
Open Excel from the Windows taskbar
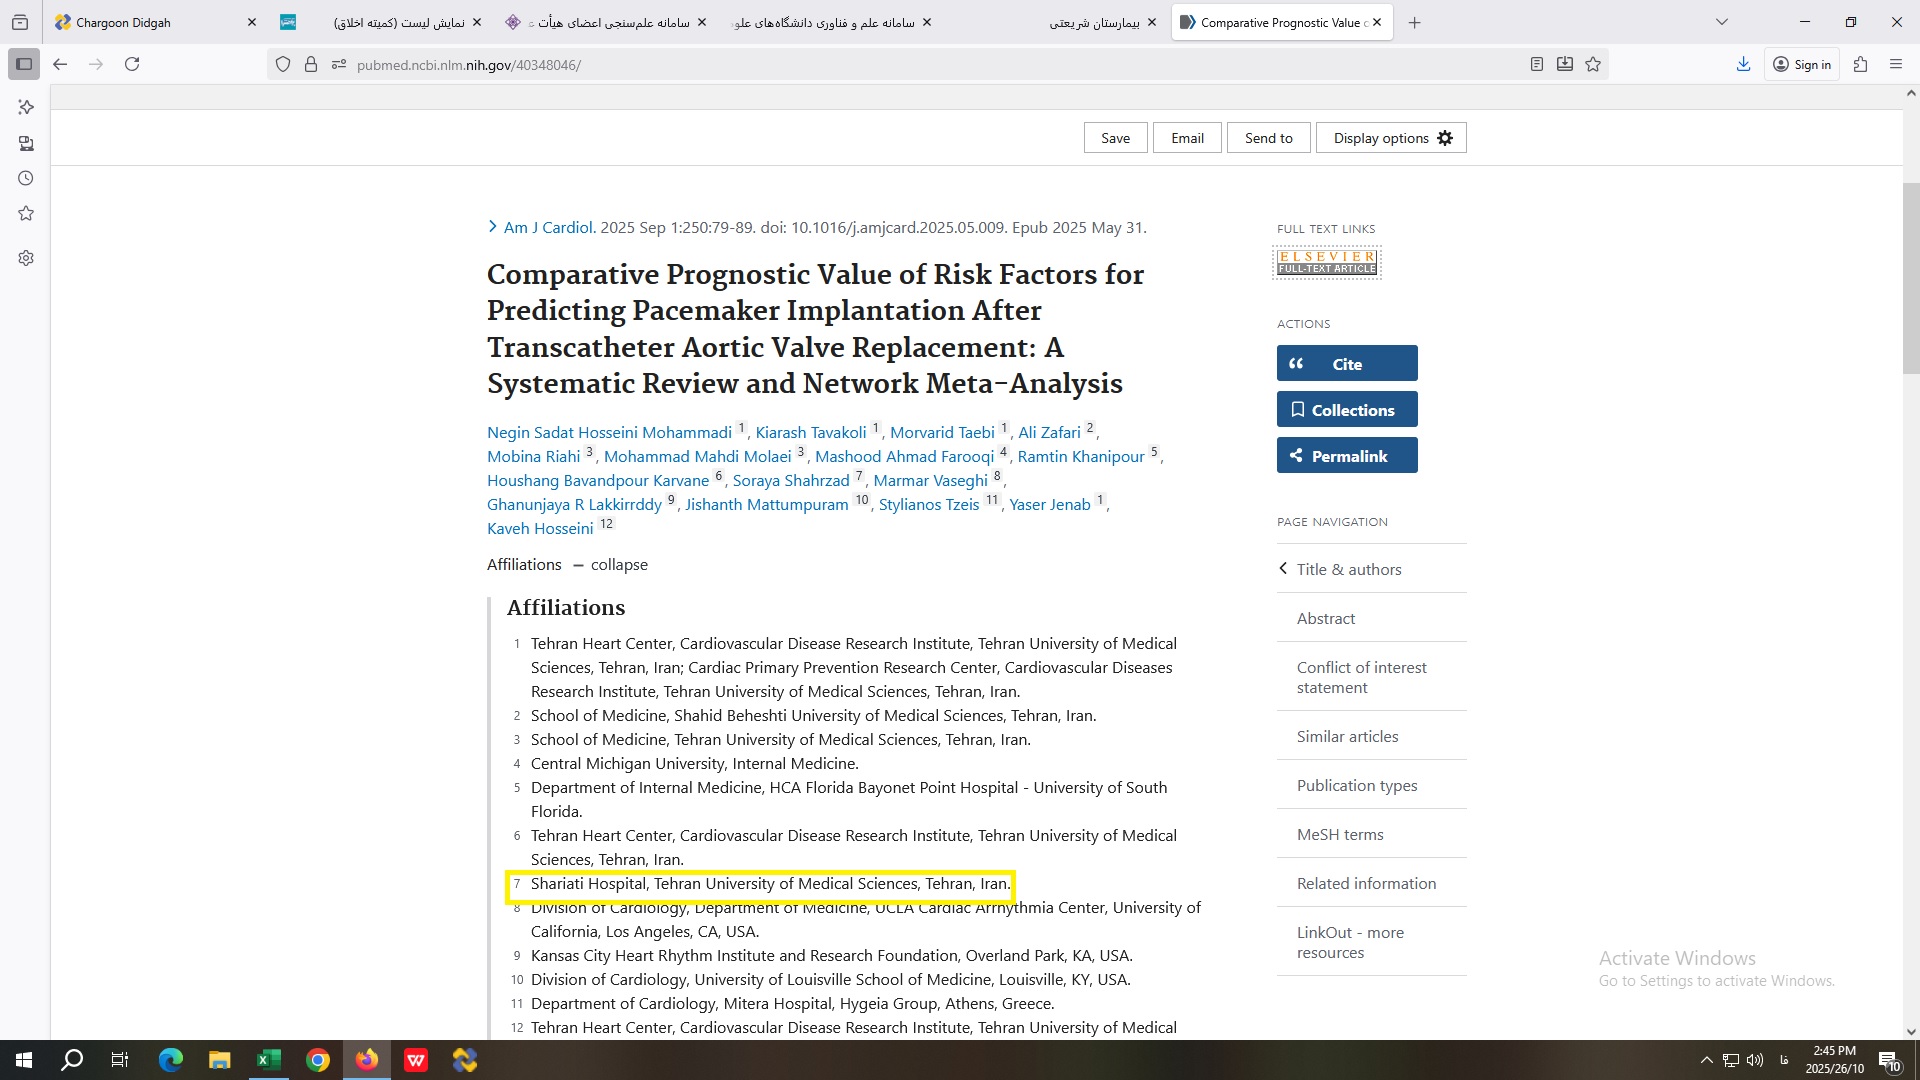(x=269, y=1060)
